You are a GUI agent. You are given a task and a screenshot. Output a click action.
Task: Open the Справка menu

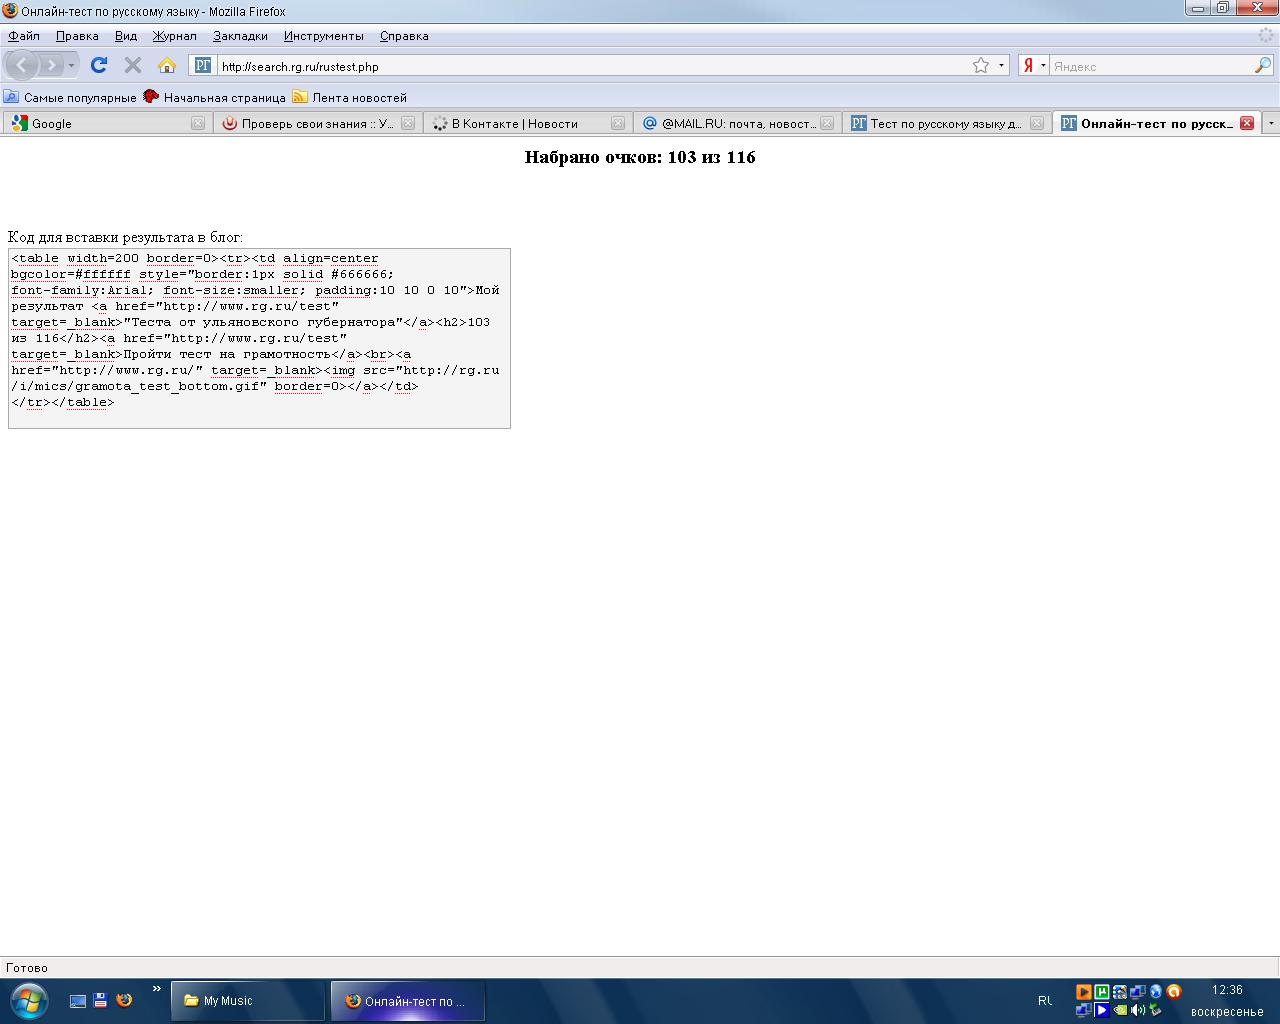click(404, 36)
